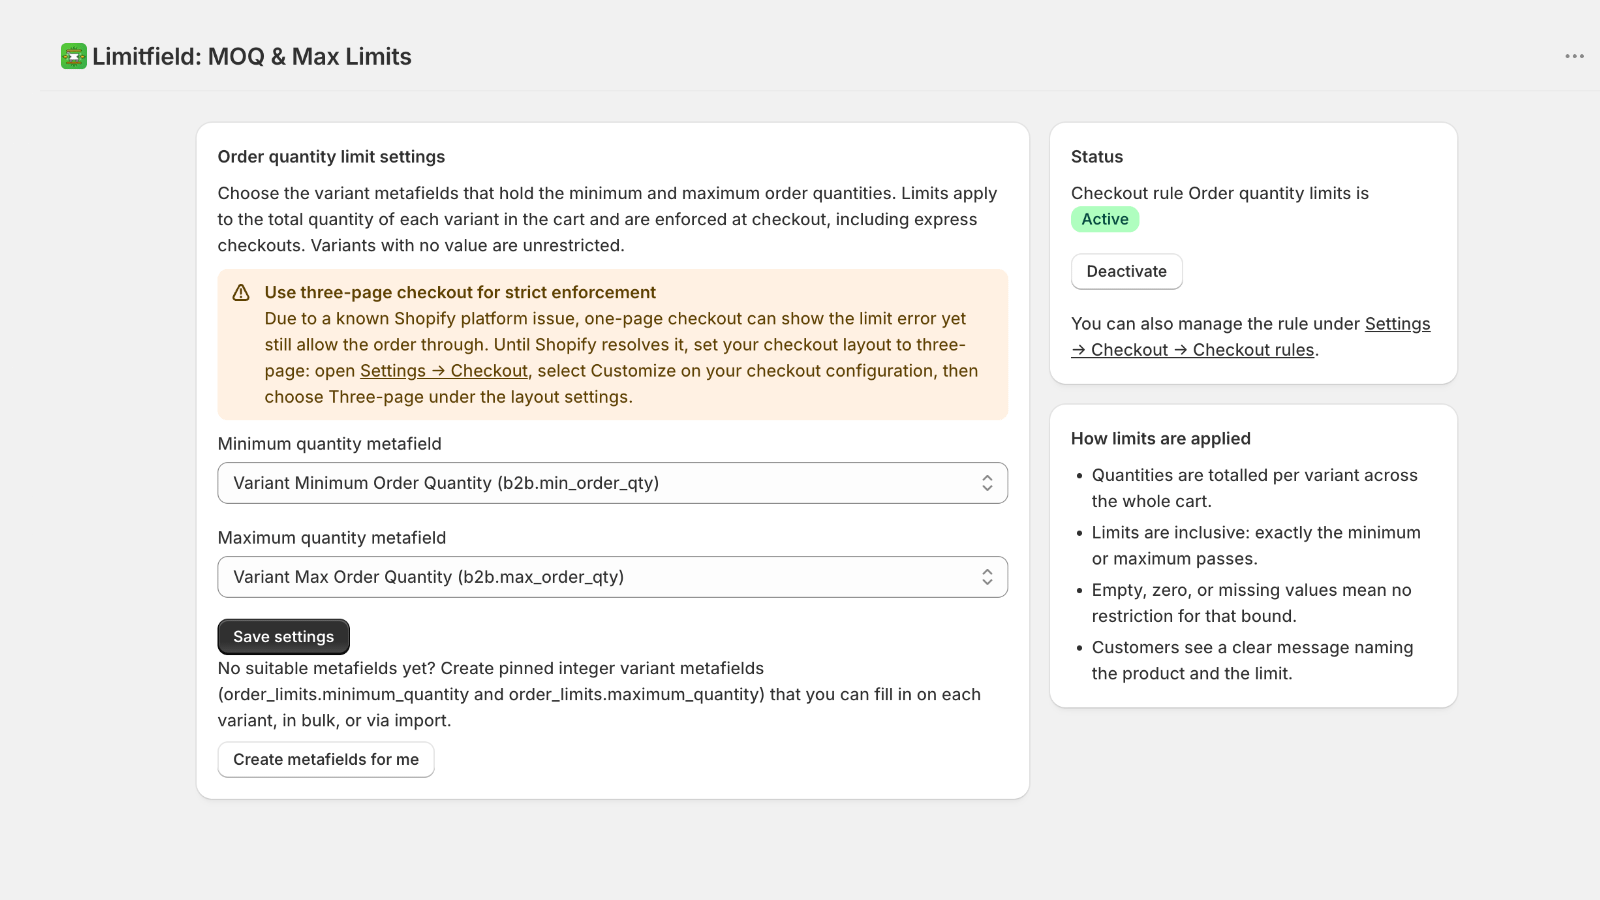Click the Minimum quantity metafield label
This screenshot has width=1600, height=900.
click(329, 444)
